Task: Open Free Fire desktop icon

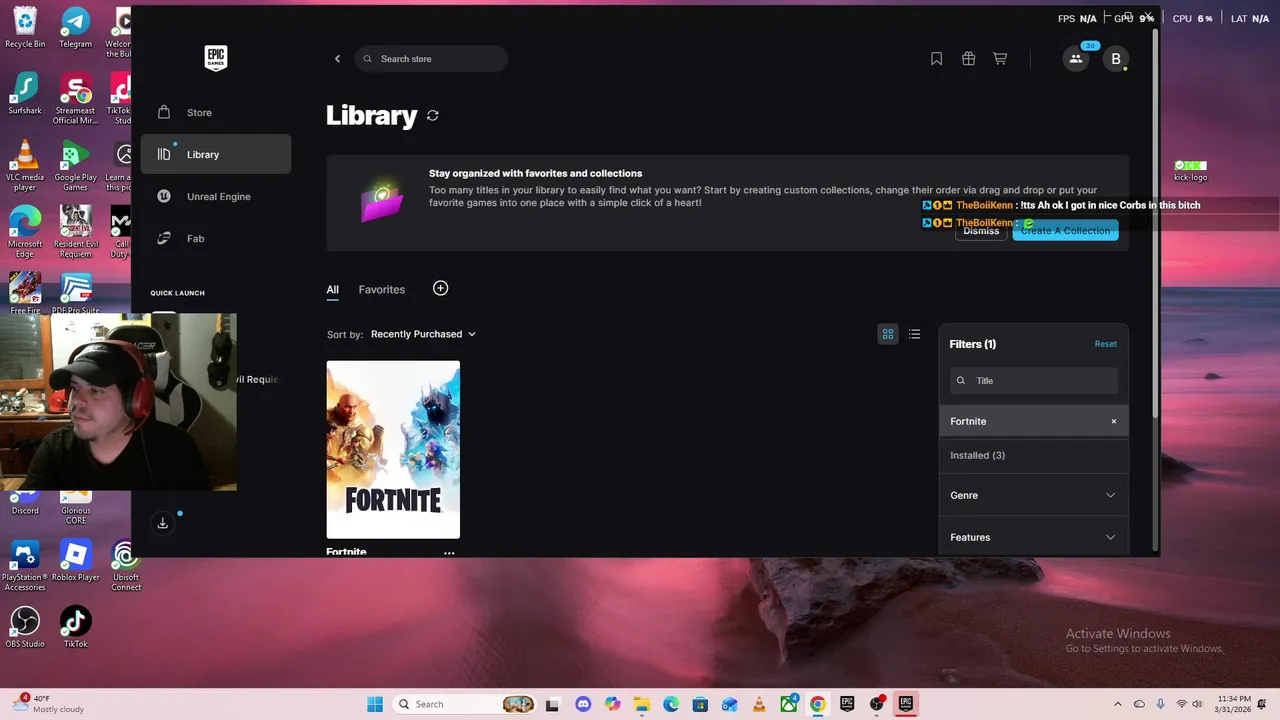Action: [25, 293]
